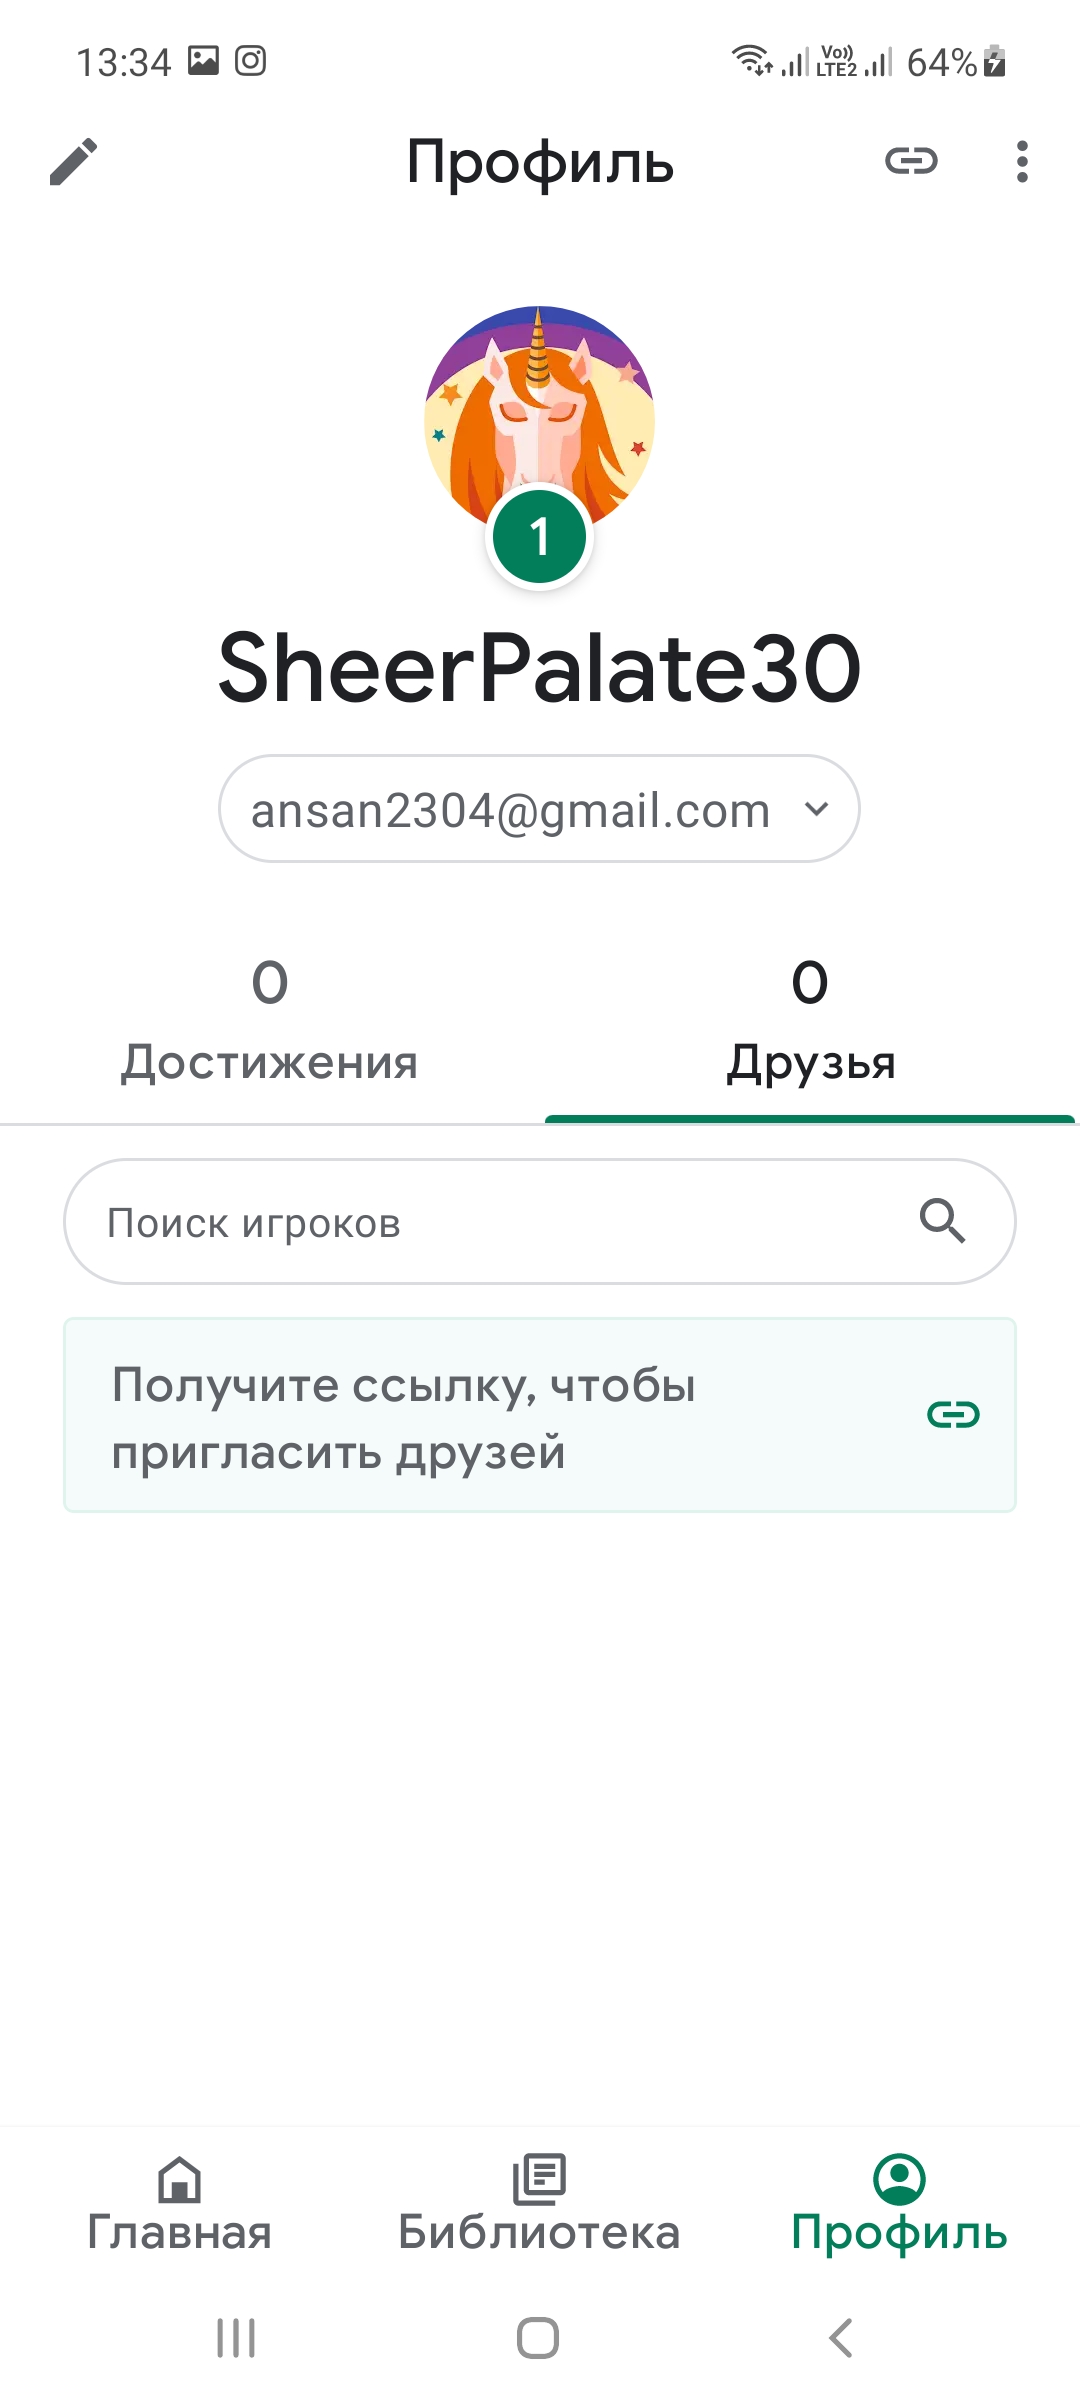Tap the magnifier search icon
The width and height of the screenshot is (1080, 2400).
(x=942, y=1221)
